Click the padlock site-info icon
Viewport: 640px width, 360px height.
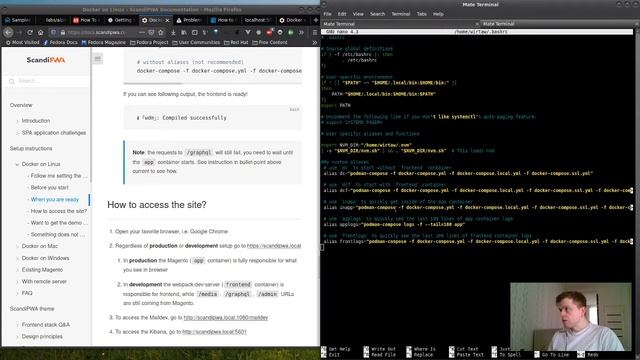62,32
